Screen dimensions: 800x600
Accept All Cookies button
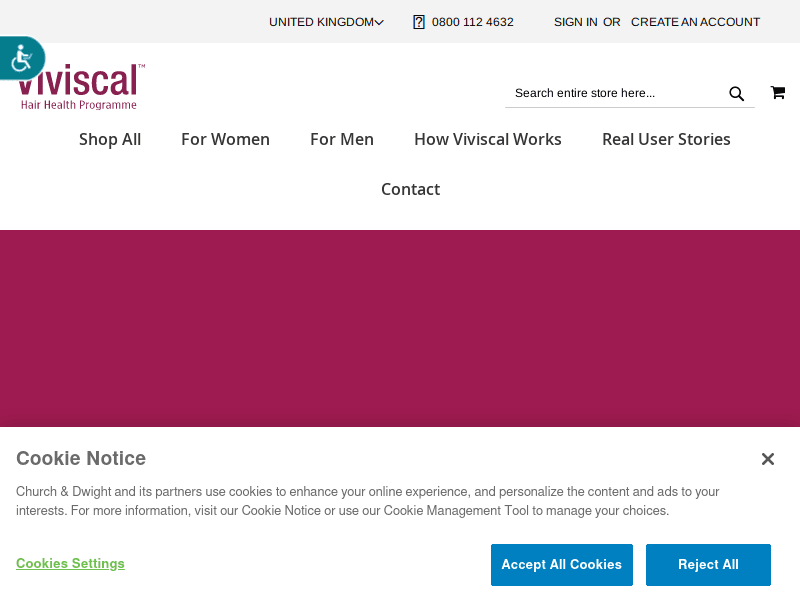pyautogui.click(x=562, y=565)
